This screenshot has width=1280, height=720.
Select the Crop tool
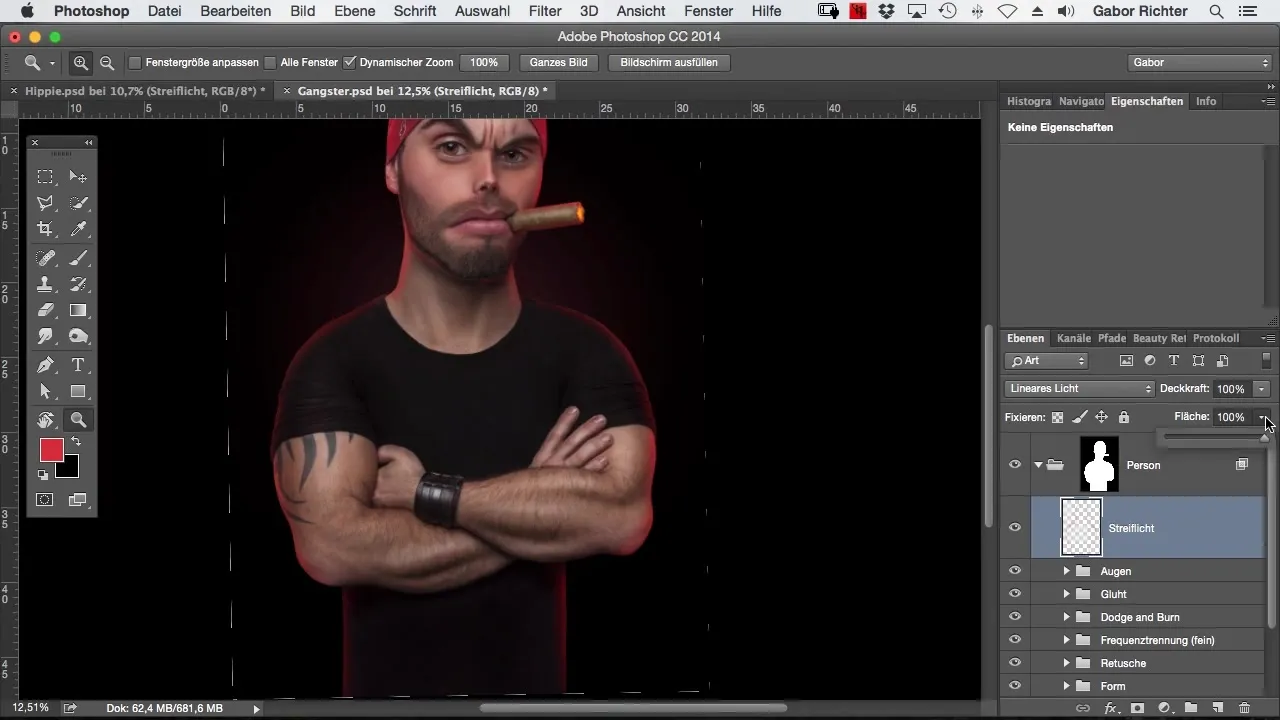pyautogui.click(x=45, y=229)
